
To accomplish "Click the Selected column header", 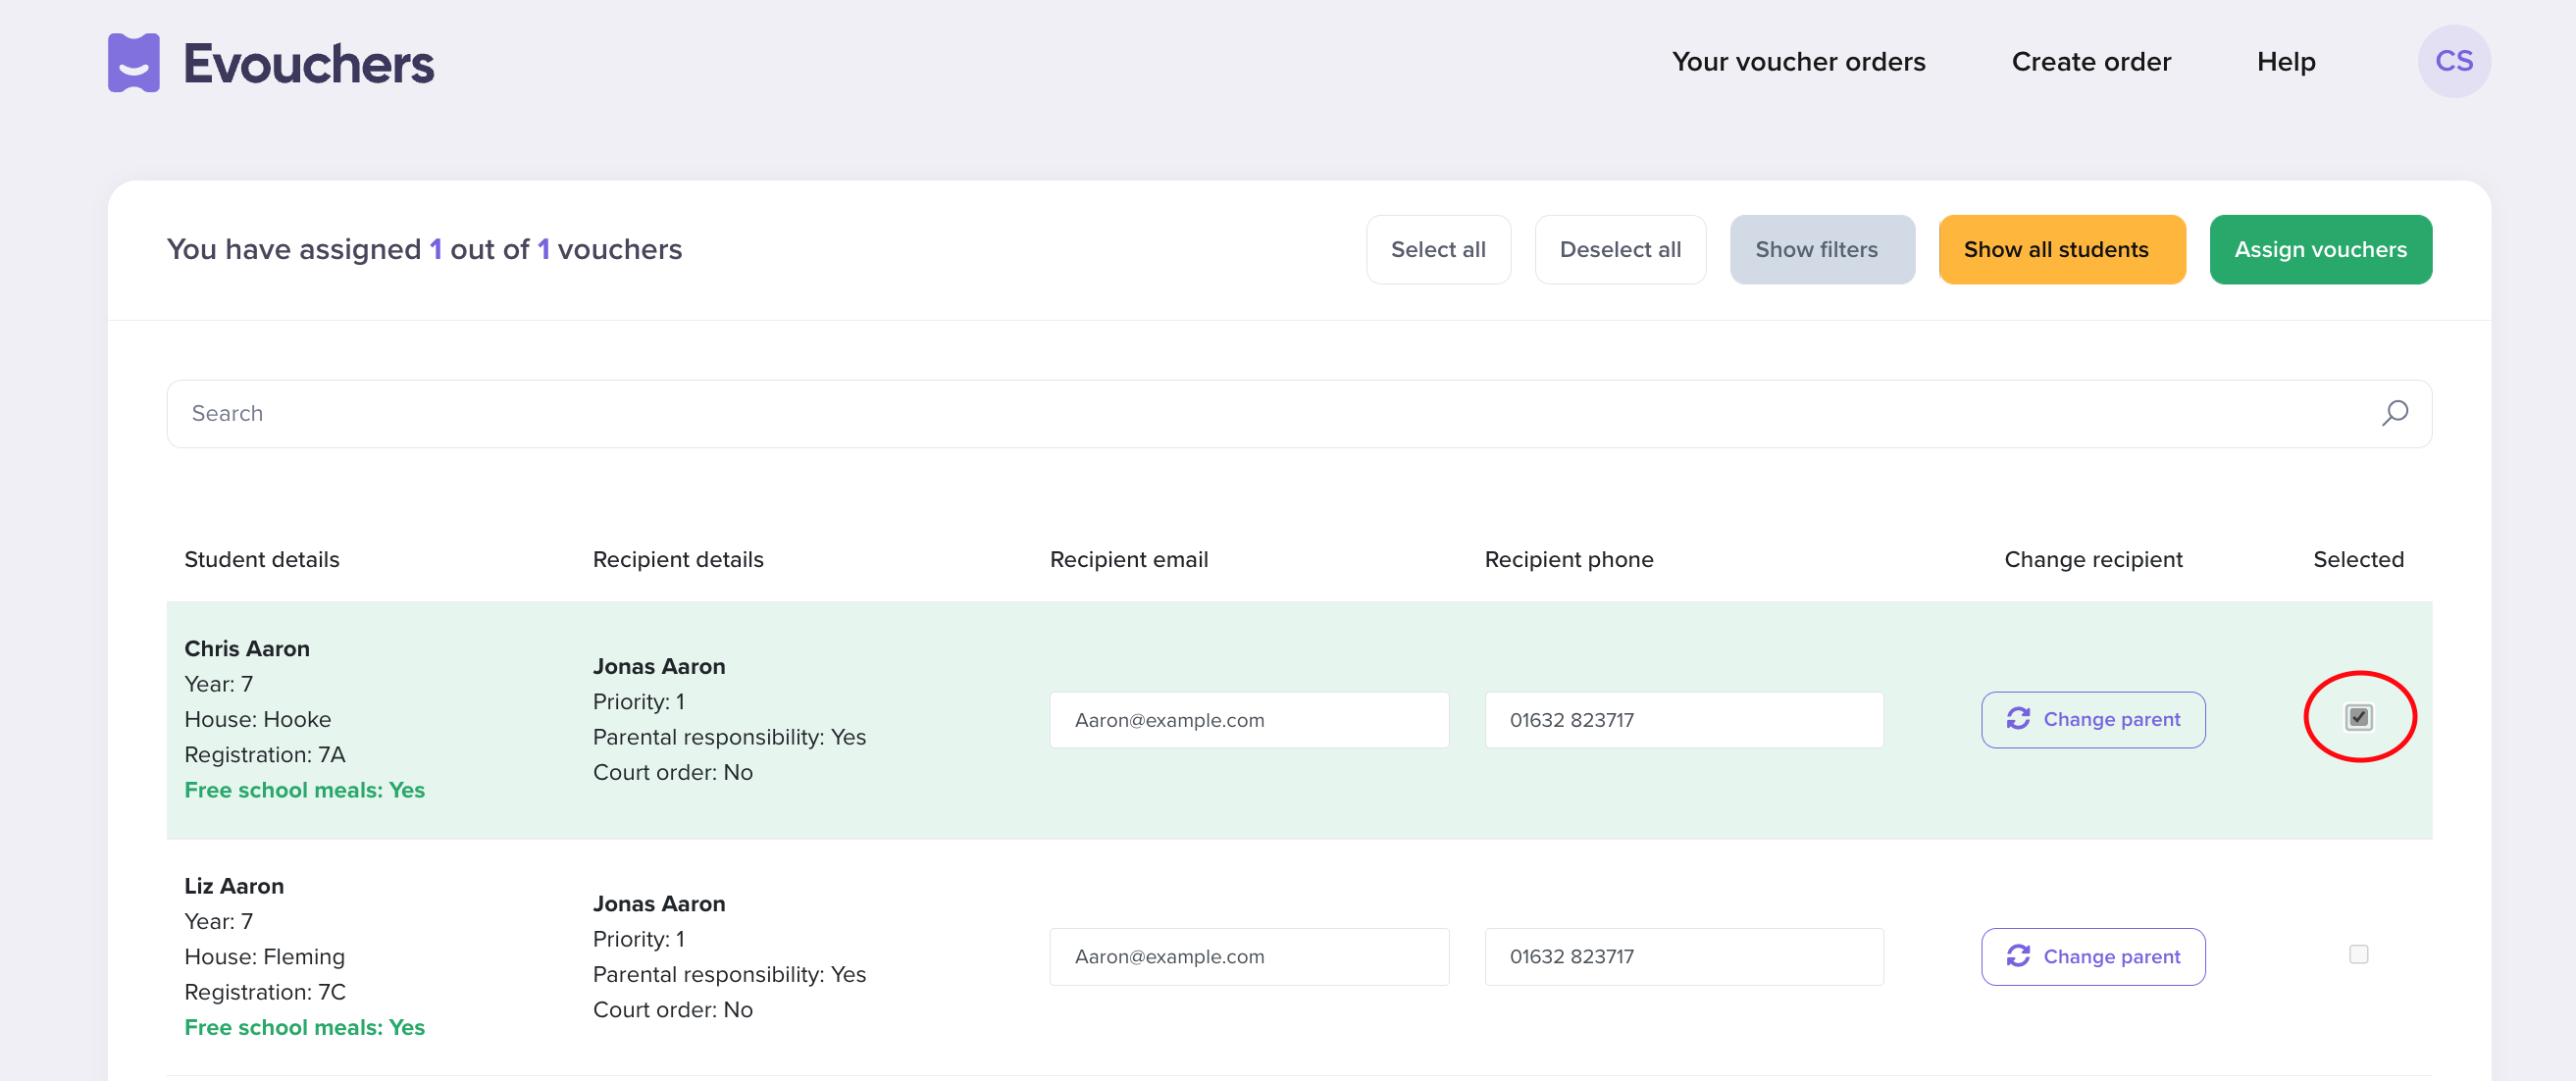I will point(2357,559).
